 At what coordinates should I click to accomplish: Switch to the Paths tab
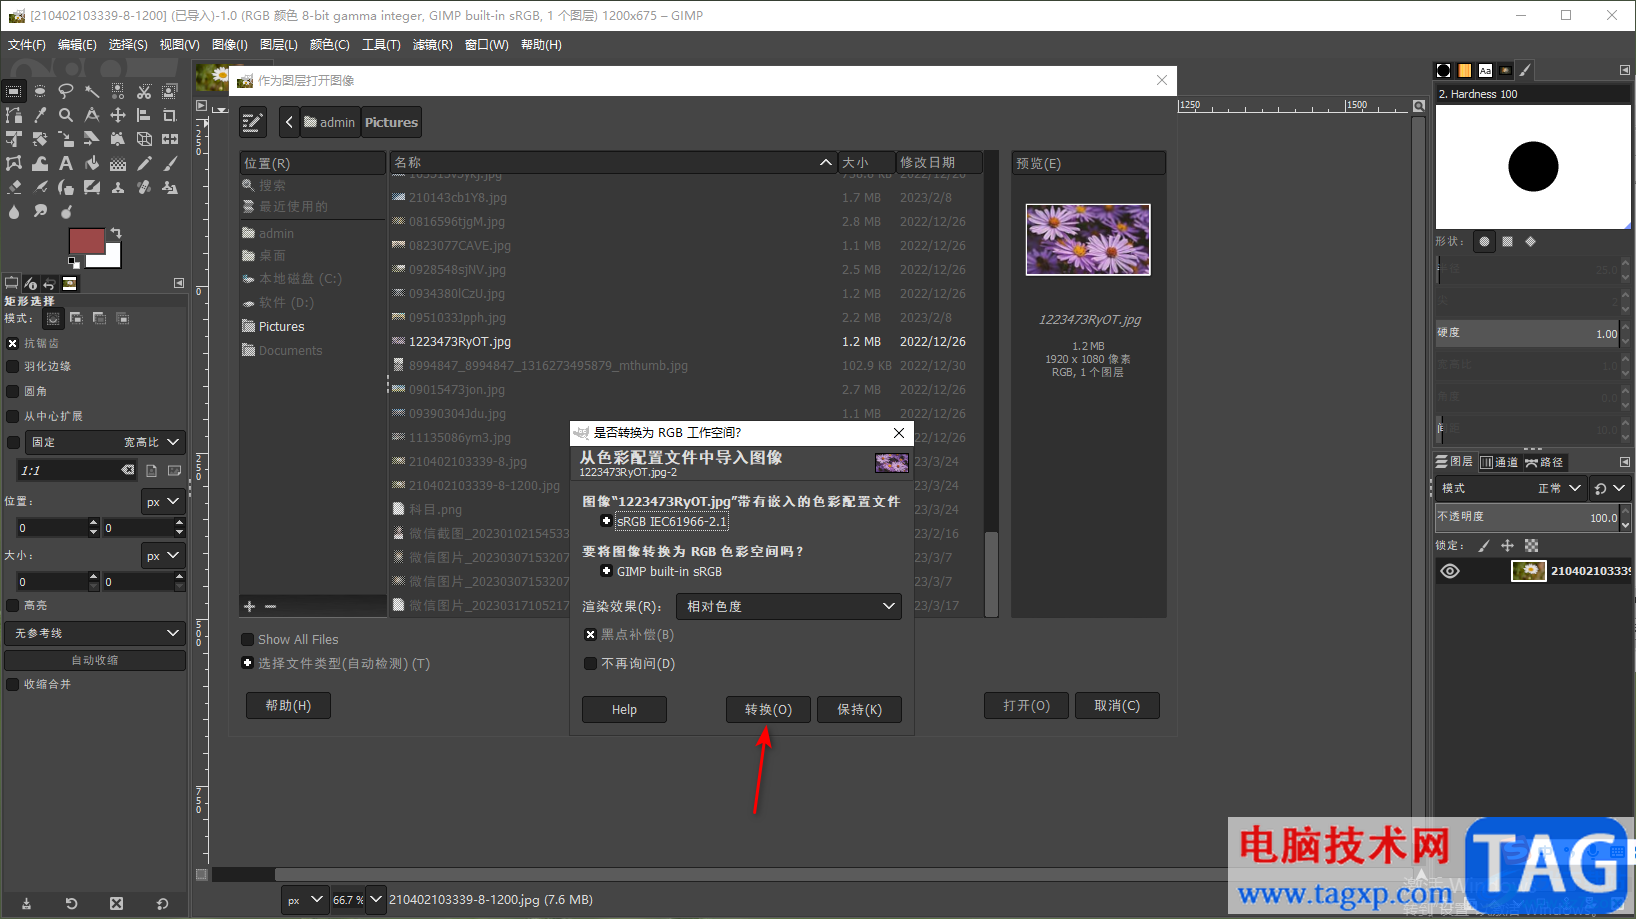[1544, 462]
